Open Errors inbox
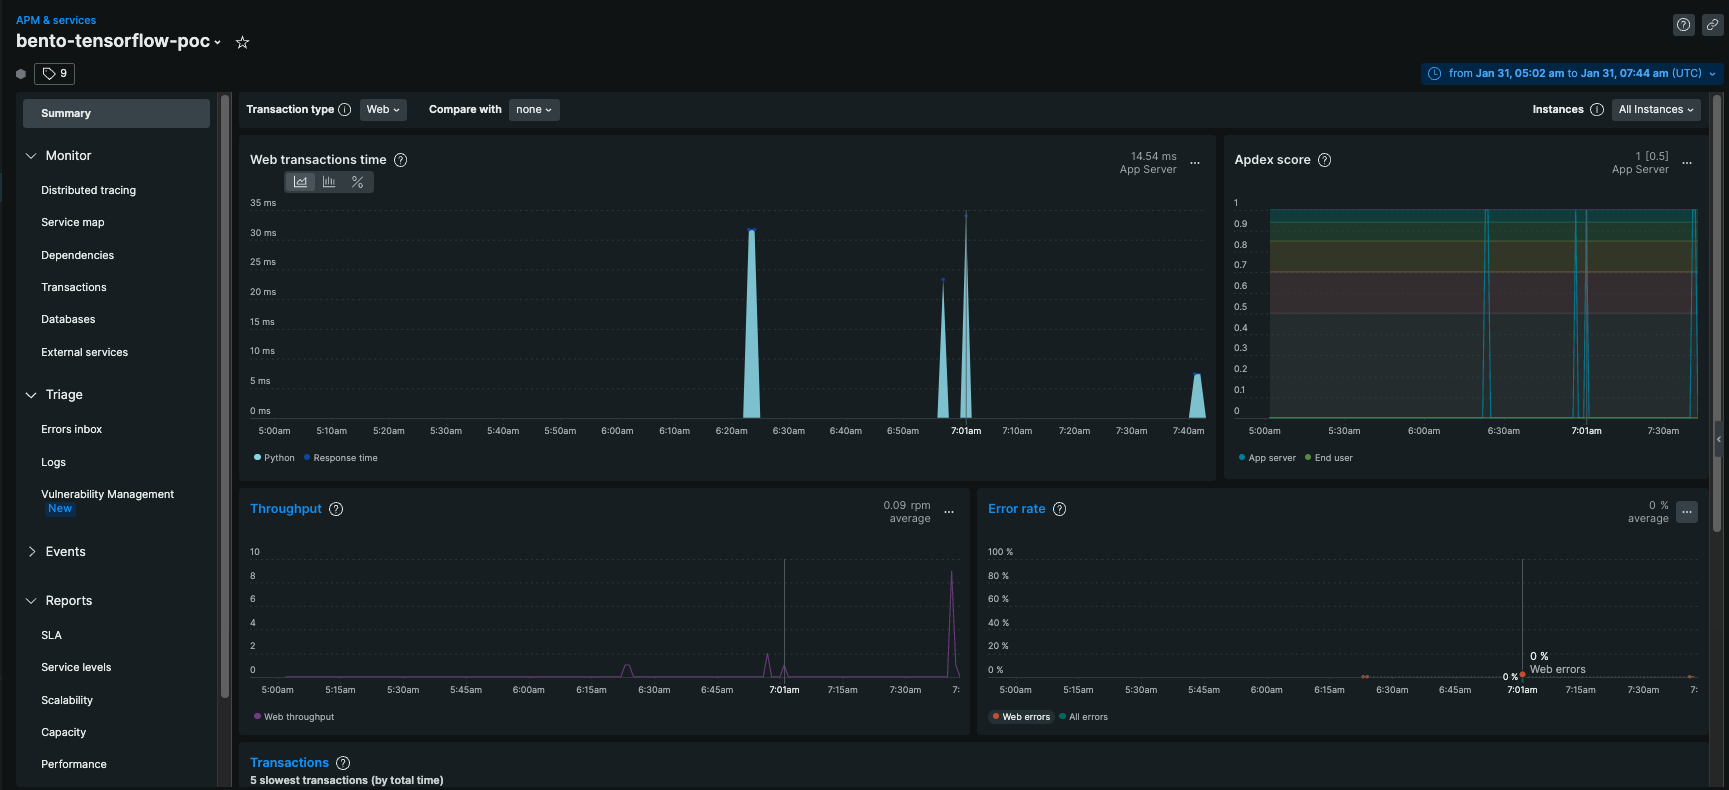Screen dimensions: 1729x790 click(71, 429)
